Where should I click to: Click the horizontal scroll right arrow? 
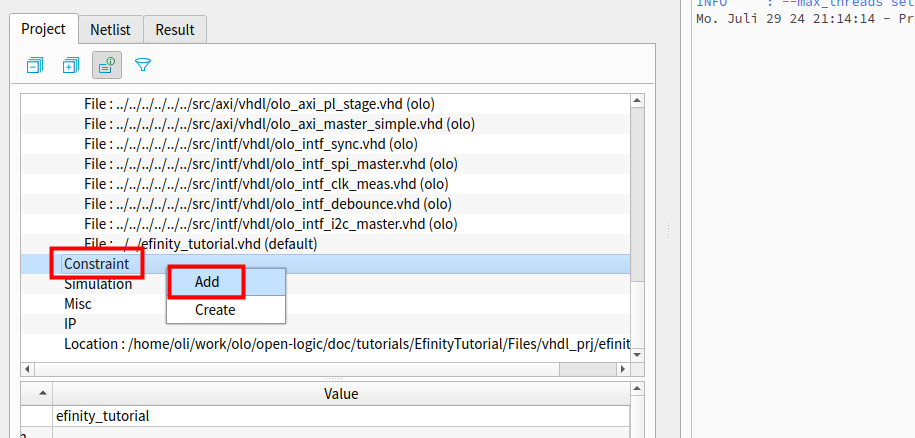[x=623, y=369]
